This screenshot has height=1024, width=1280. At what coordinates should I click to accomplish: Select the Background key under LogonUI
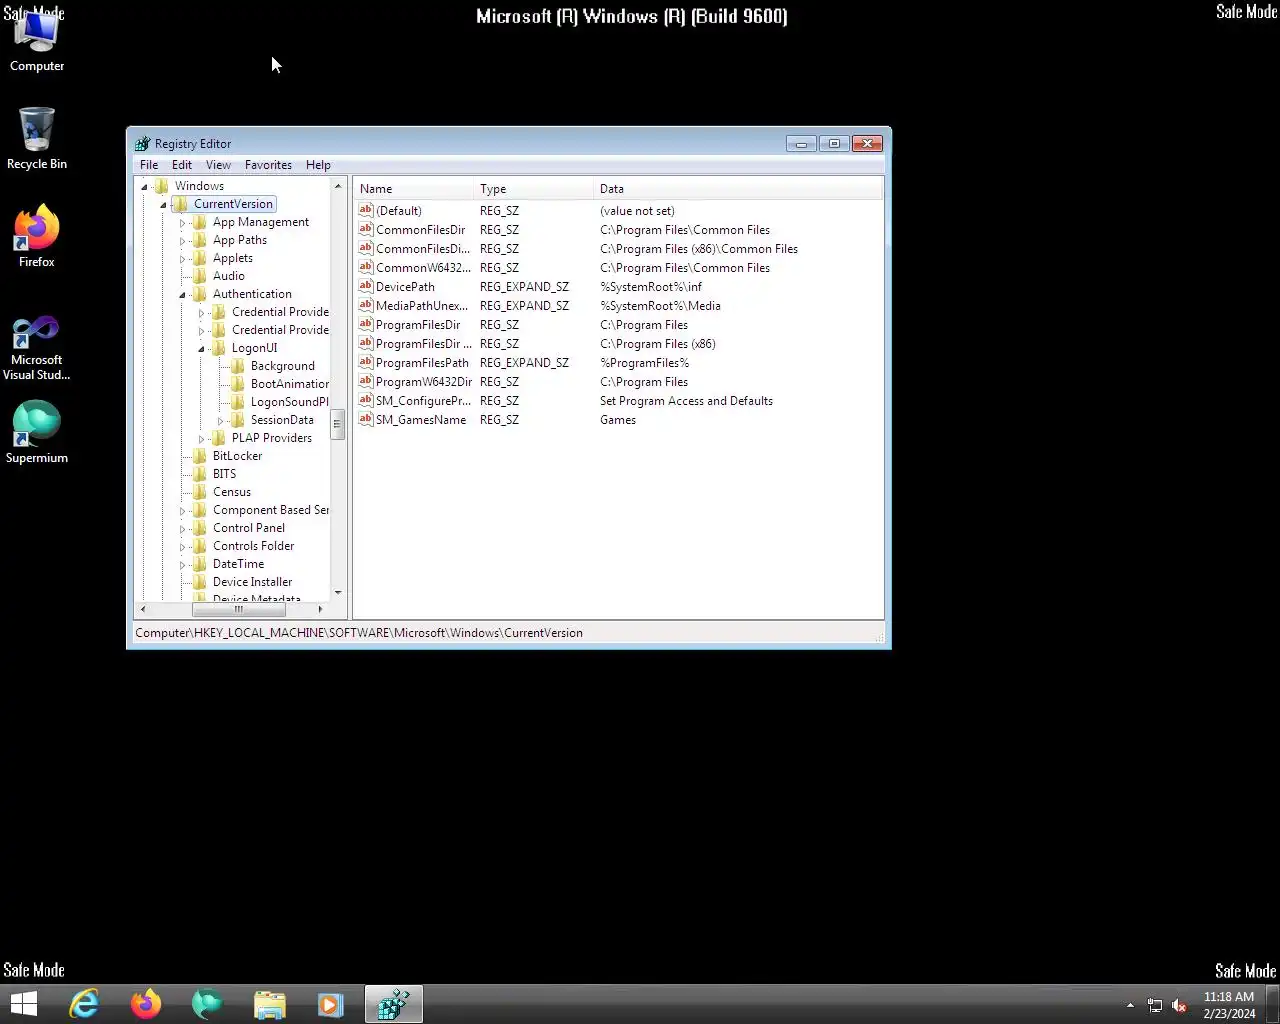[282, 366]
